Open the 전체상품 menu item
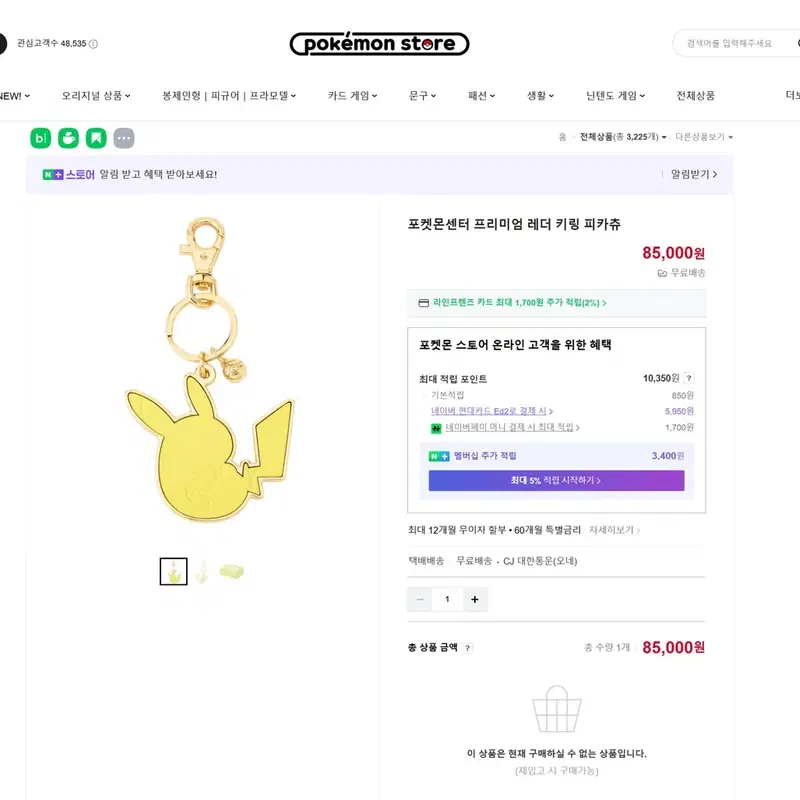Screen dimensions: 800x800 [x=695, y=95]
